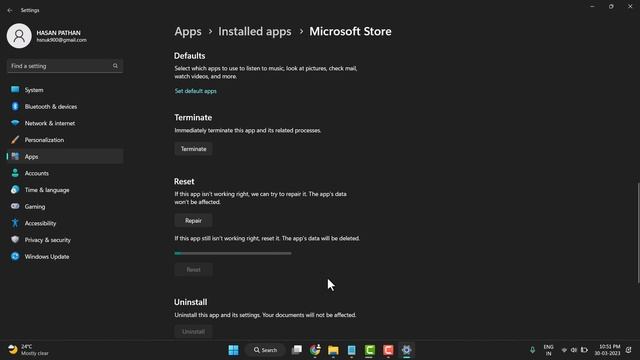
Task: Open Privacy & security settings
Action: 65,240
